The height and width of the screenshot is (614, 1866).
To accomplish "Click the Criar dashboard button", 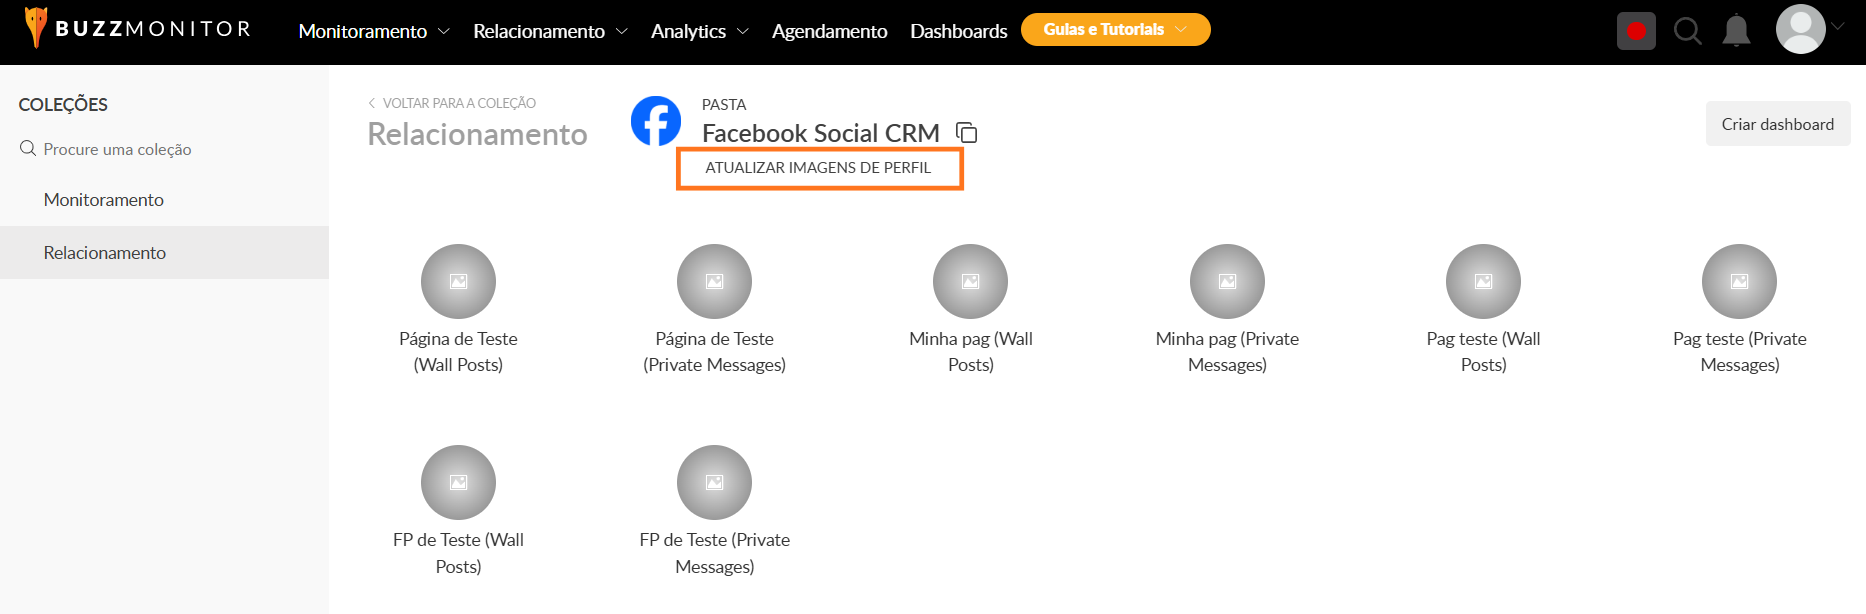I will tap(1777, 124).
